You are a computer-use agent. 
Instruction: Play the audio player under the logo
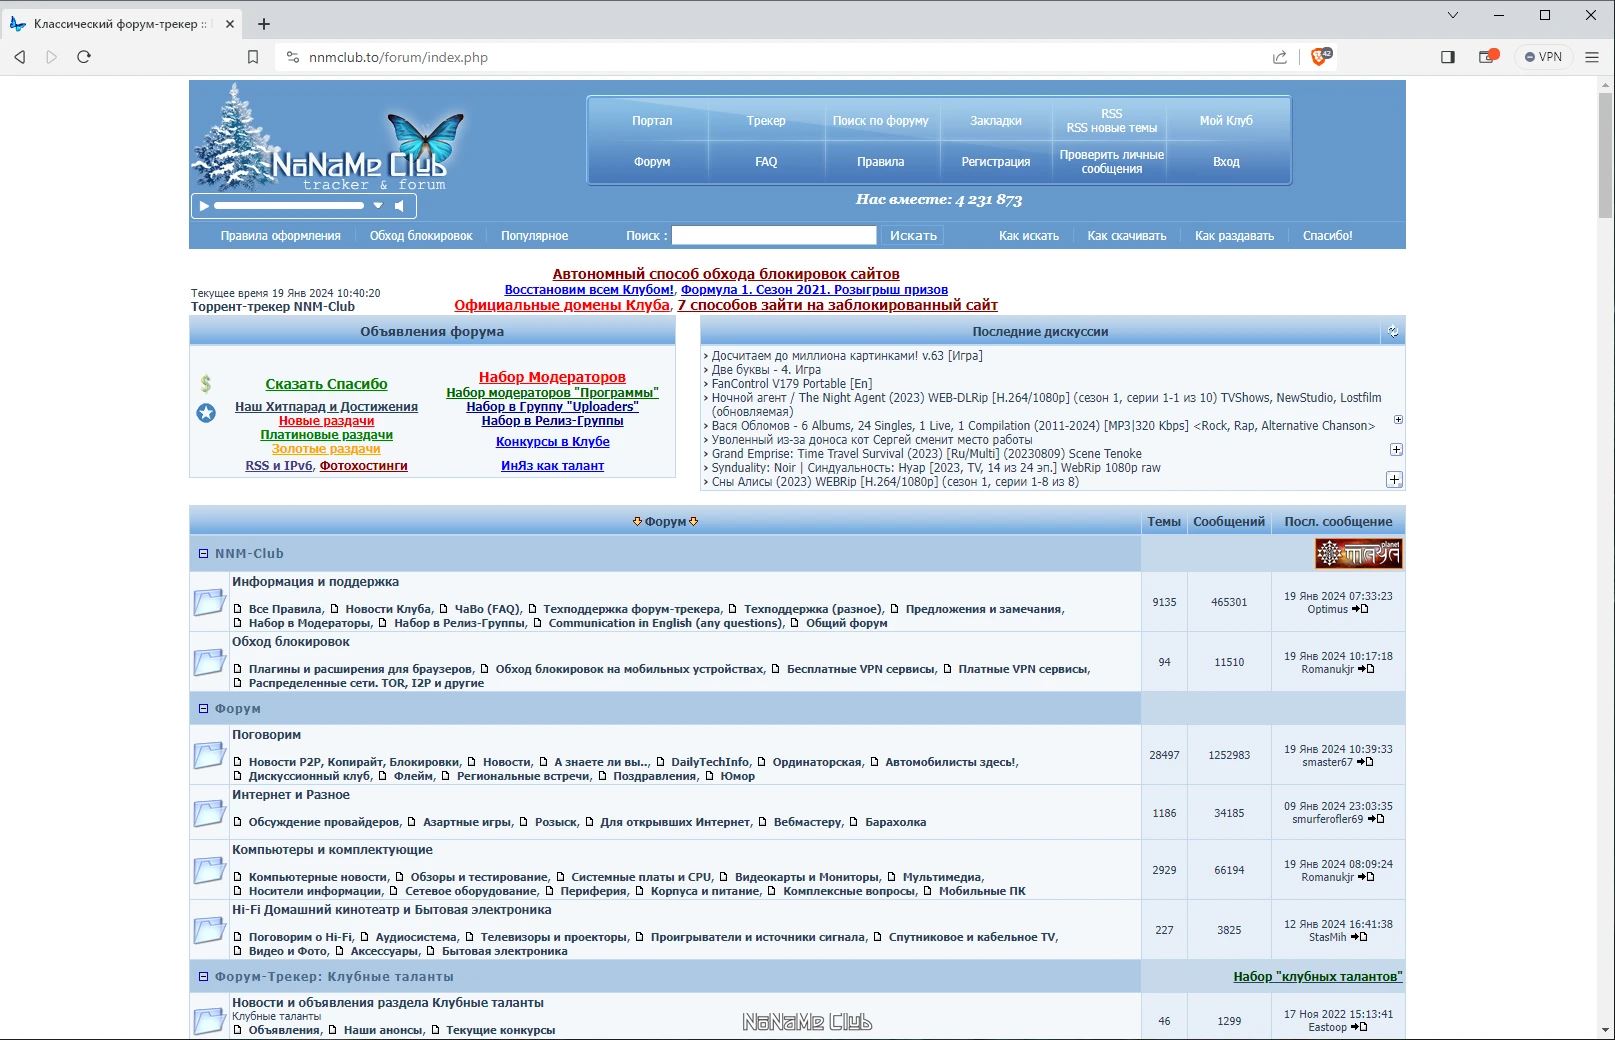[x=204, y=206]
